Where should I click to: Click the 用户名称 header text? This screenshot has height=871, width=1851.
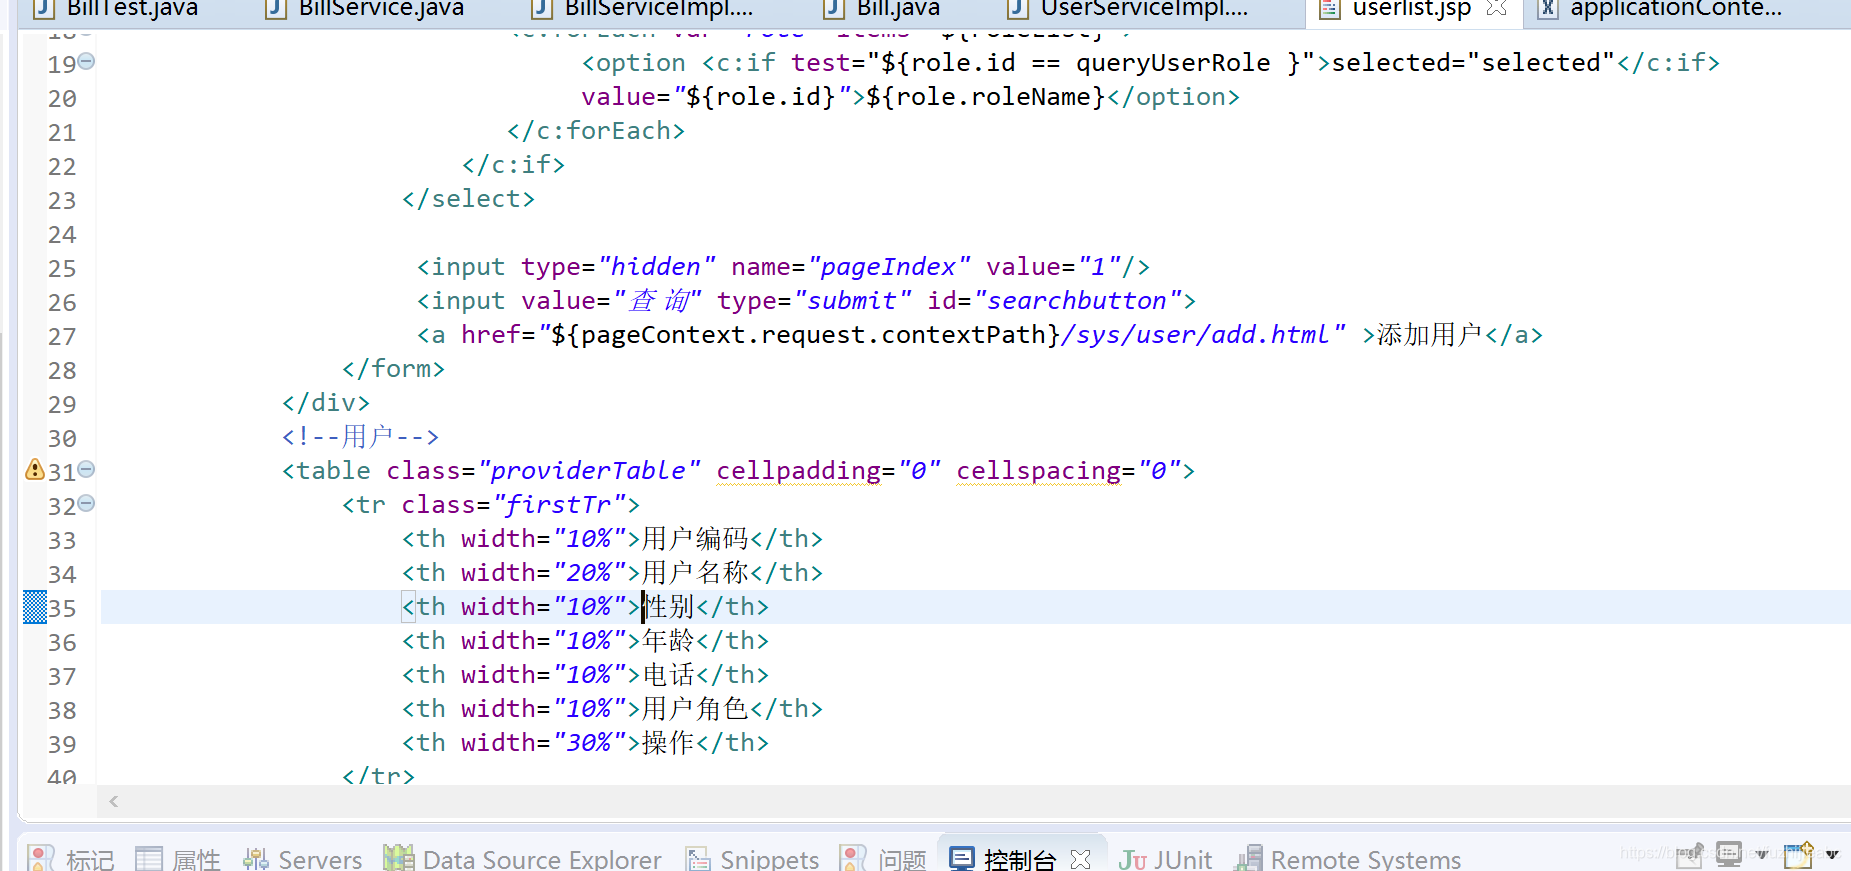(x=695, y=573)
